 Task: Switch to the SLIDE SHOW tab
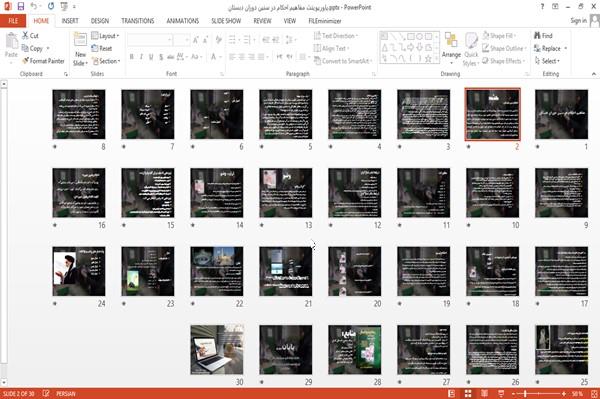click(x=226, y=21)
